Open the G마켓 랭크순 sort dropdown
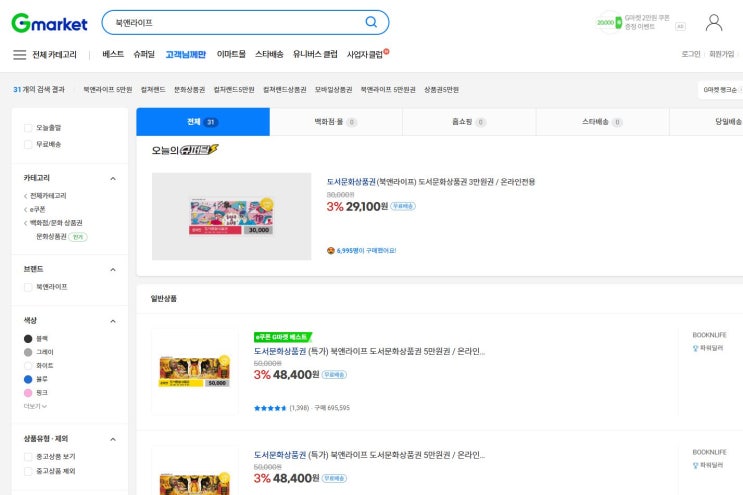This screenshot has width=743, height=495. (x=720, y=90)
